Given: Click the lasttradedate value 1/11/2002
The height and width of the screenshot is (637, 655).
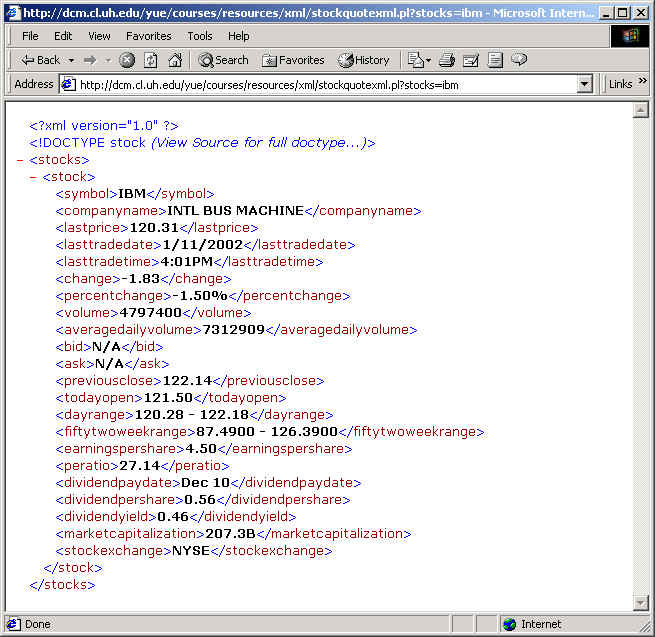Looking at the screenshot, I should tap(203, 245).
